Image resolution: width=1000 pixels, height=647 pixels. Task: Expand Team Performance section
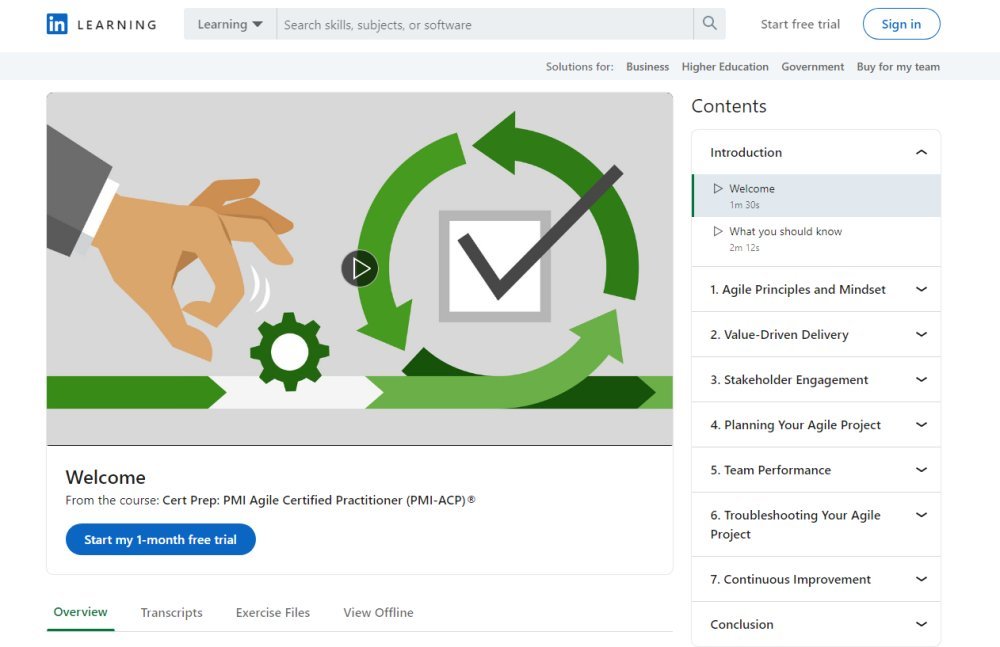pos(816,470)
